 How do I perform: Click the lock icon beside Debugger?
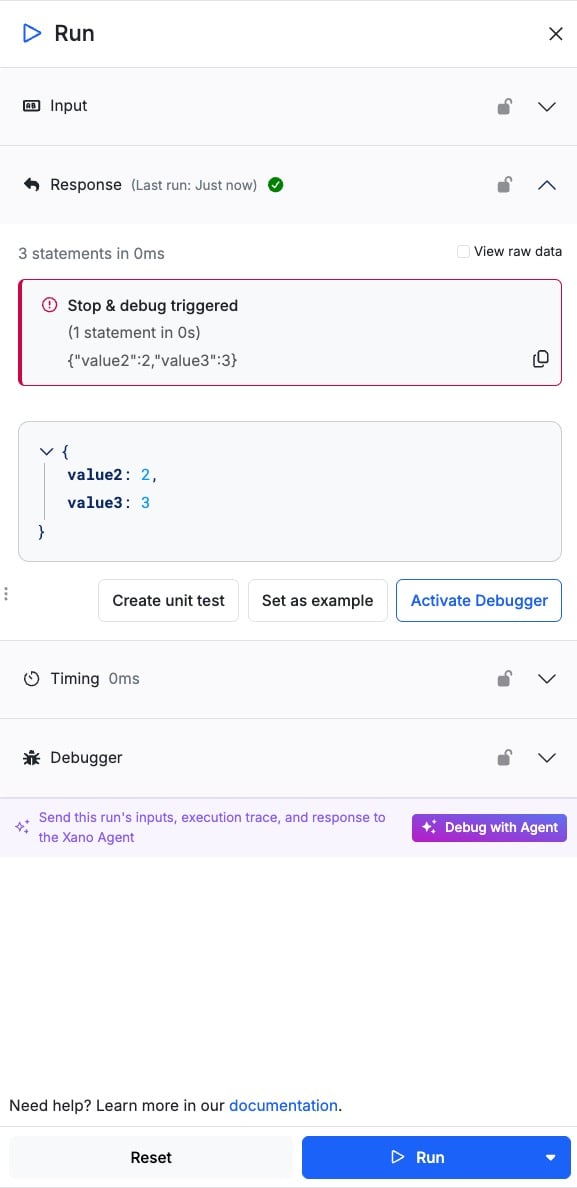[504, 757]
